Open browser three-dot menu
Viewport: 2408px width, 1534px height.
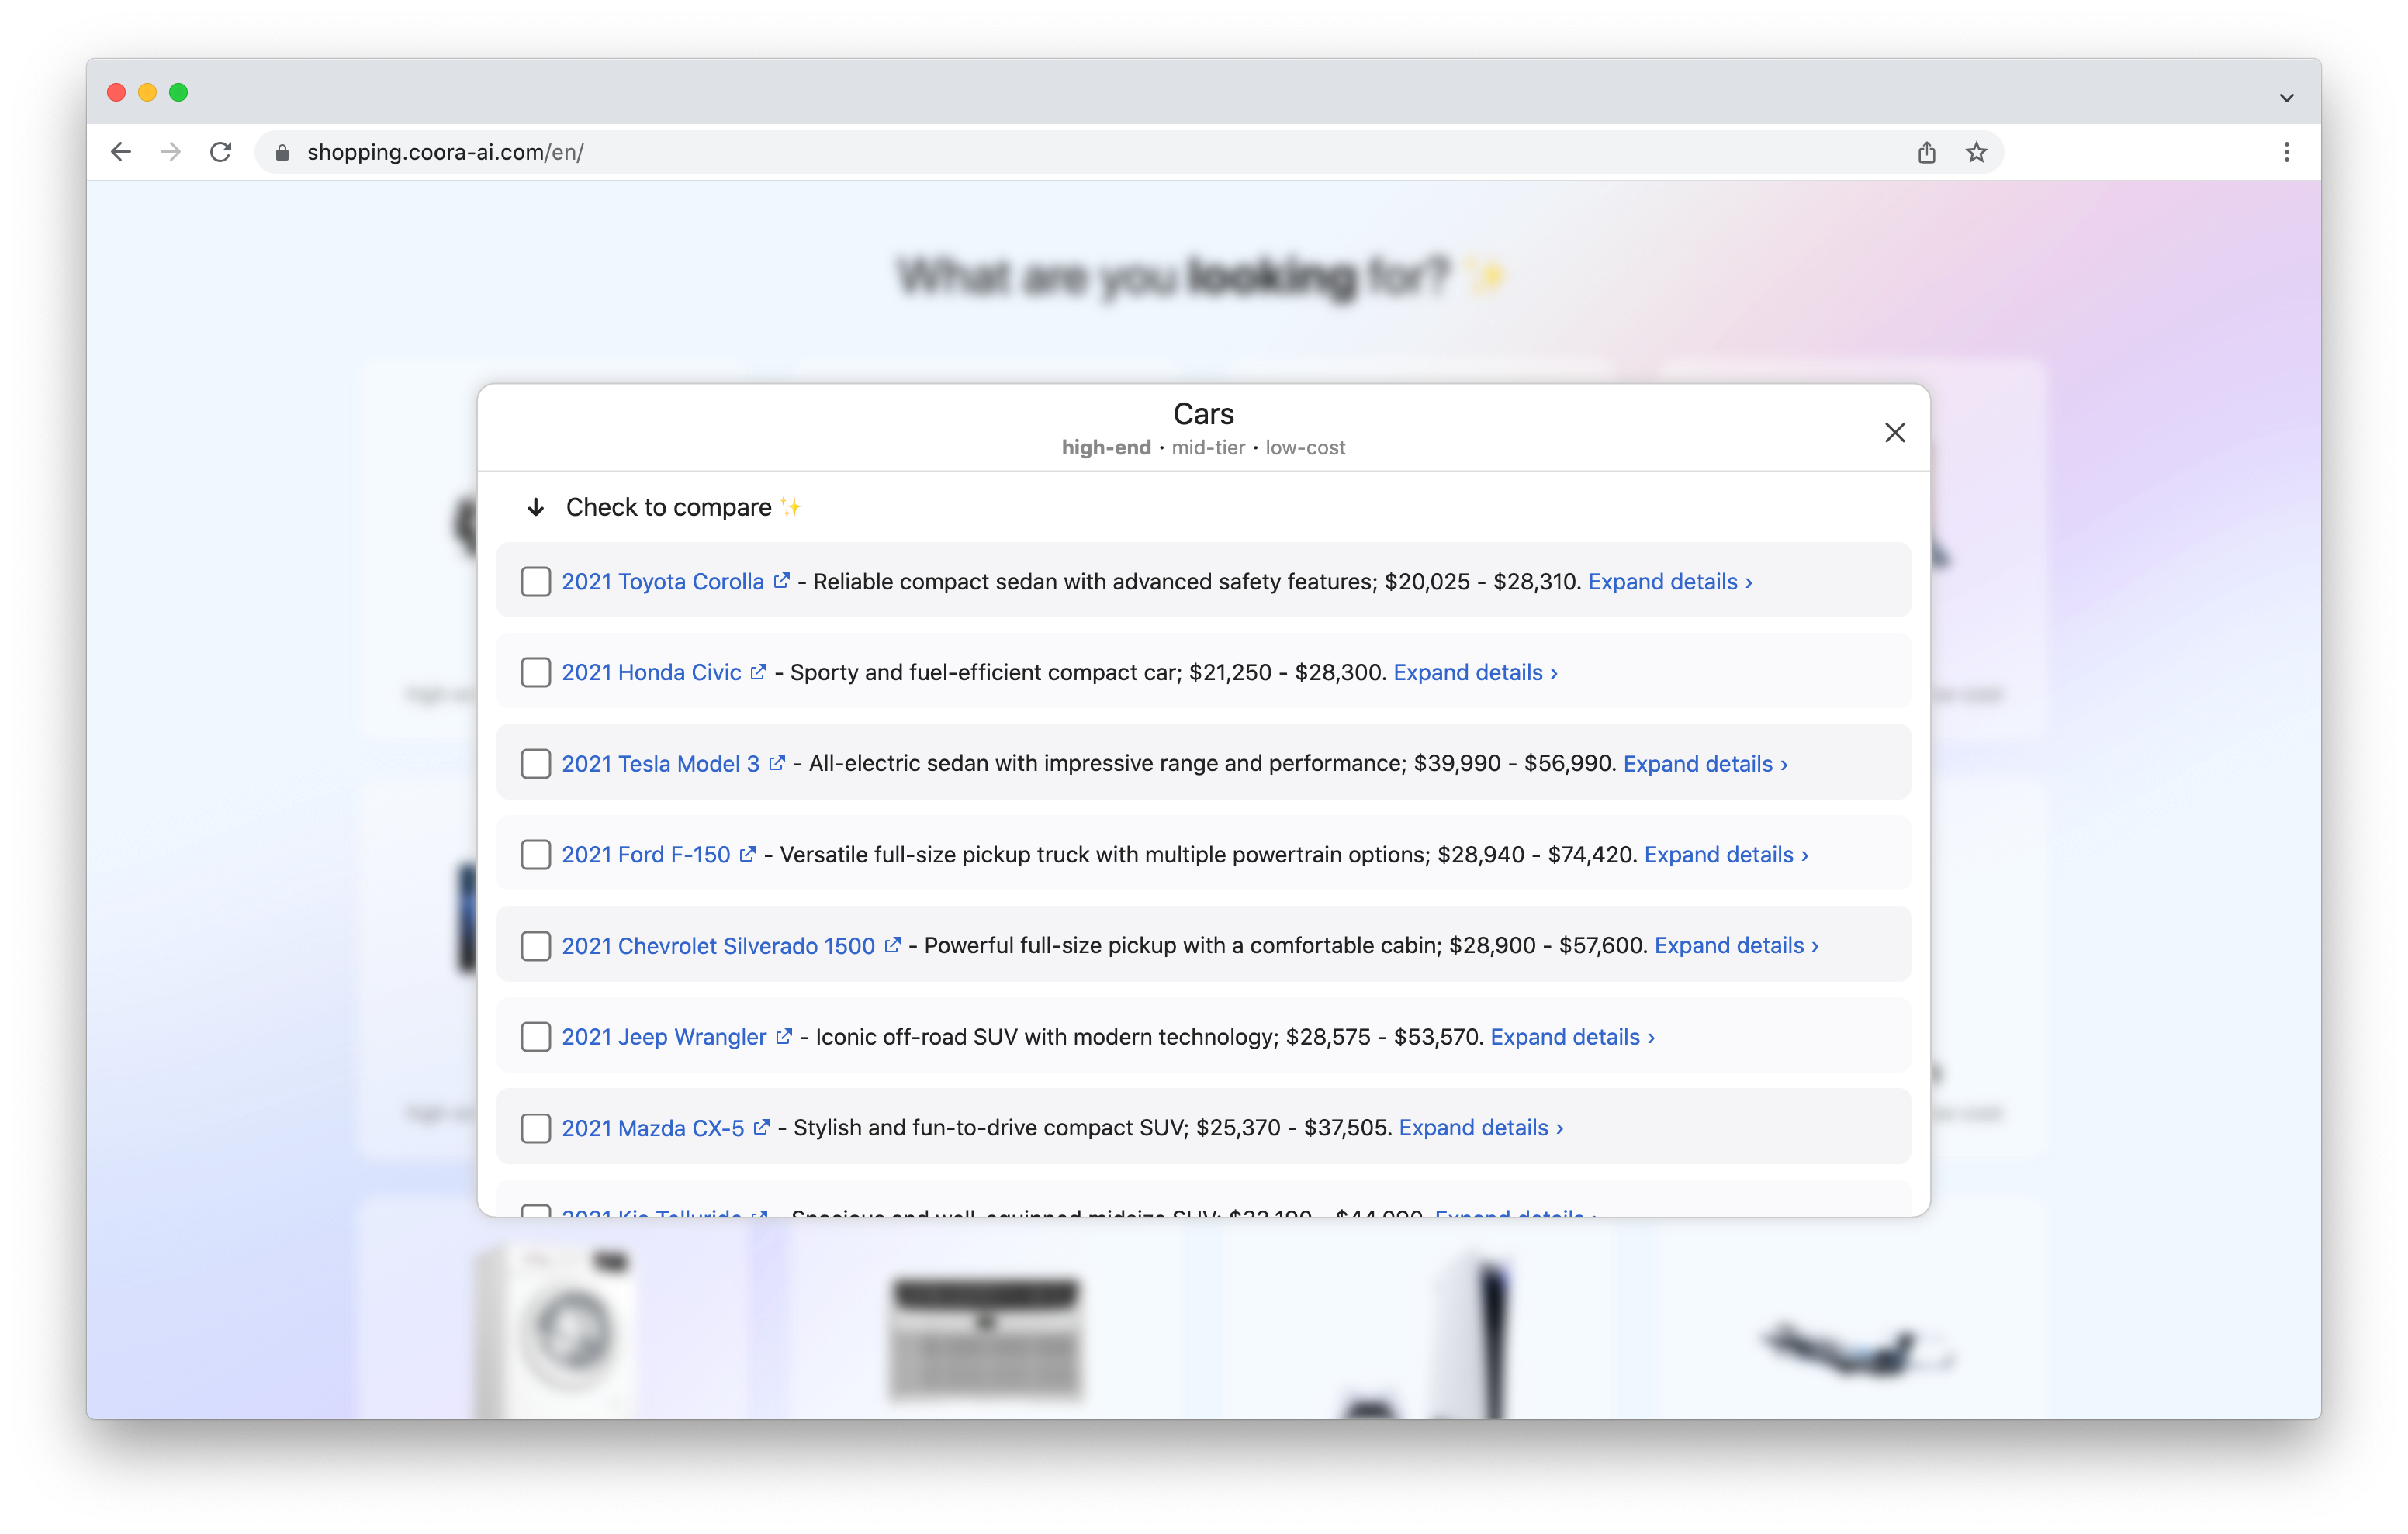coord(2286,152)
